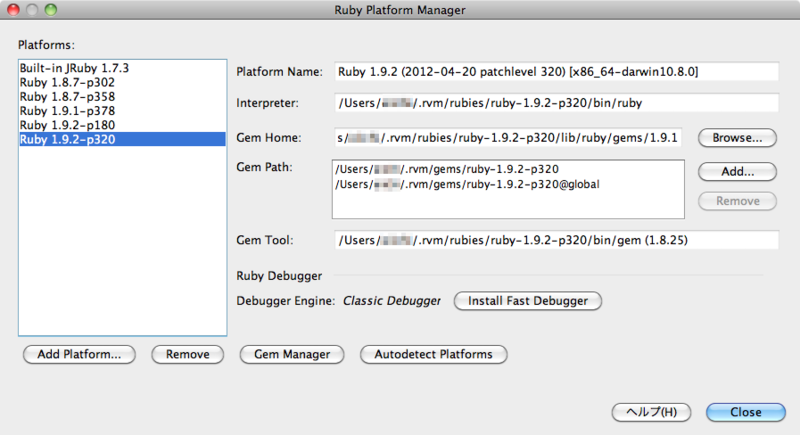Open the Gem Manager

tap(292, 354)
